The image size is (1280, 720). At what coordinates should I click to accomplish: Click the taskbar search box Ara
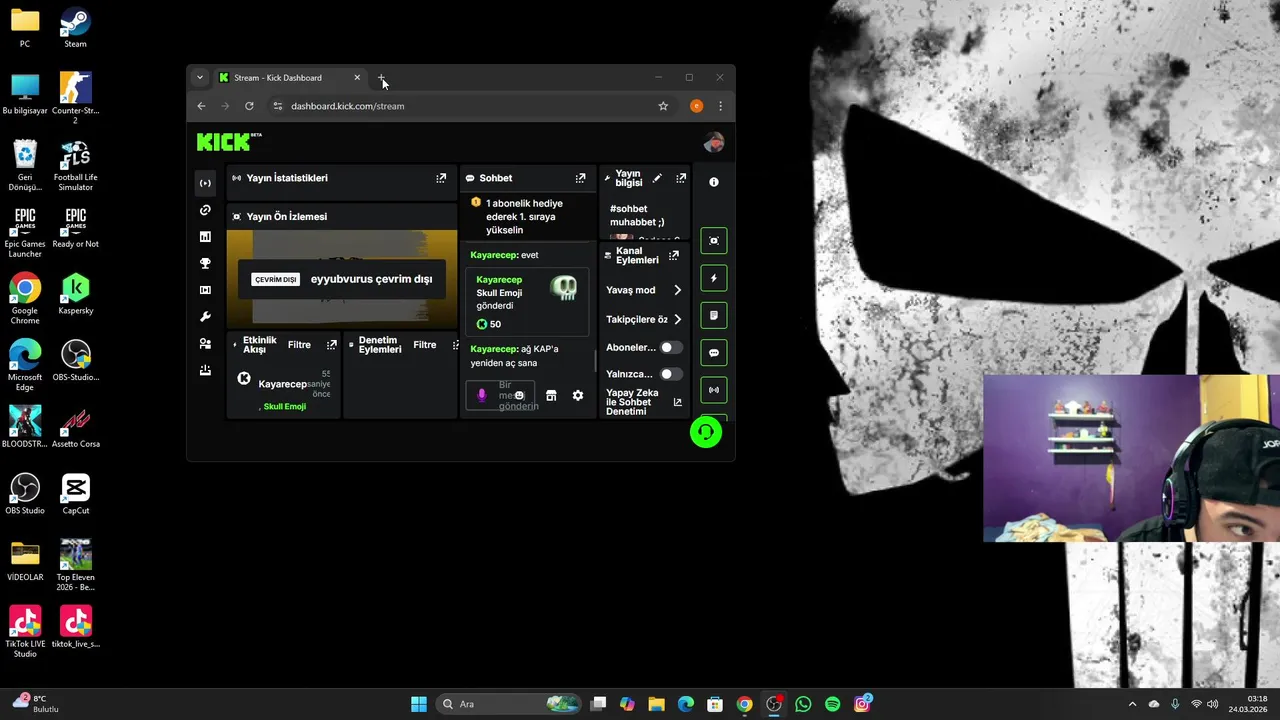(510, 704)
